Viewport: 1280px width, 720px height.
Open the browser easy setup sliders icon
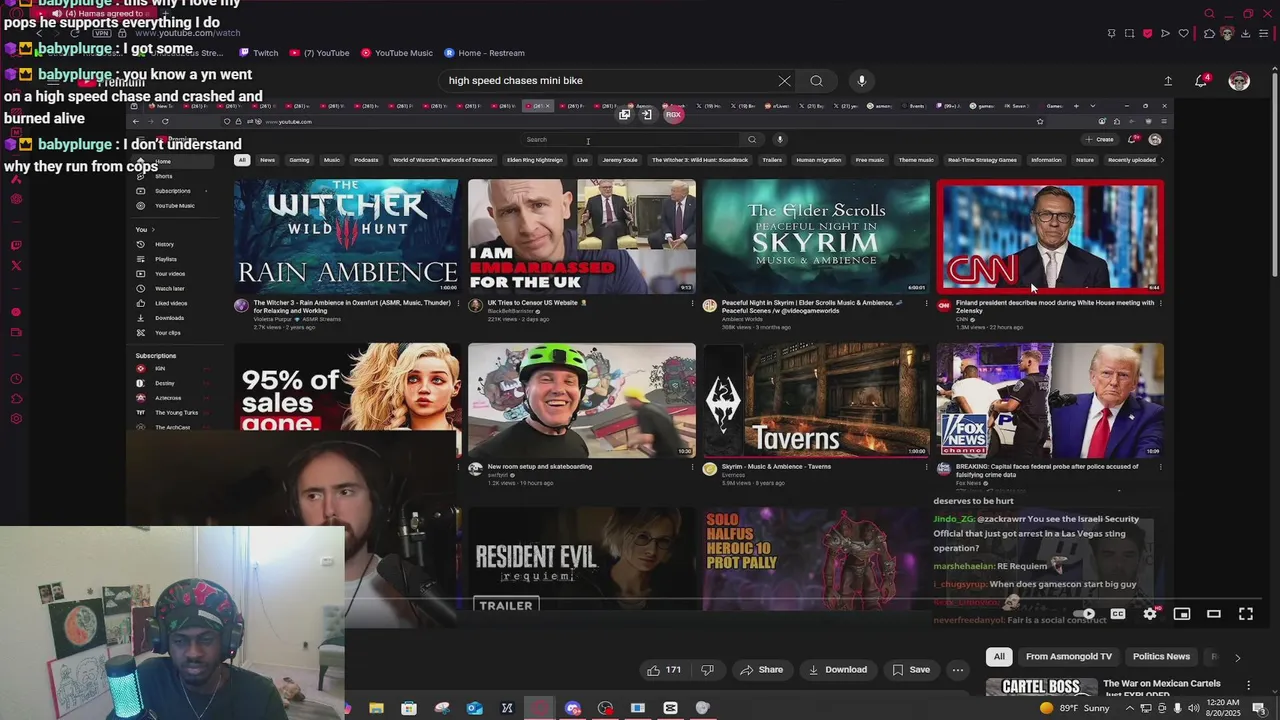(1263, 33)
